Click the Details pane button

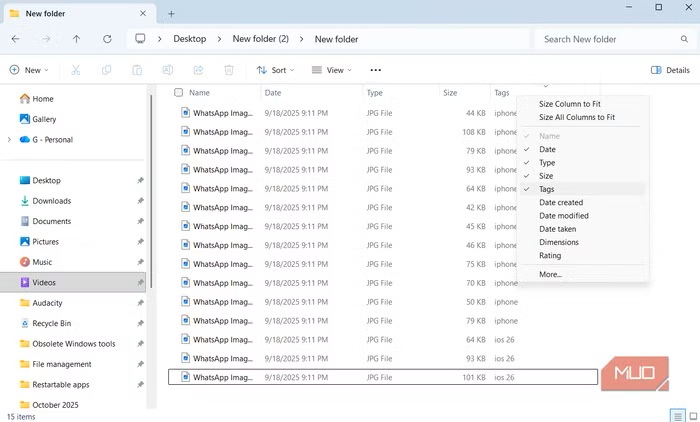tap(670, 70)
